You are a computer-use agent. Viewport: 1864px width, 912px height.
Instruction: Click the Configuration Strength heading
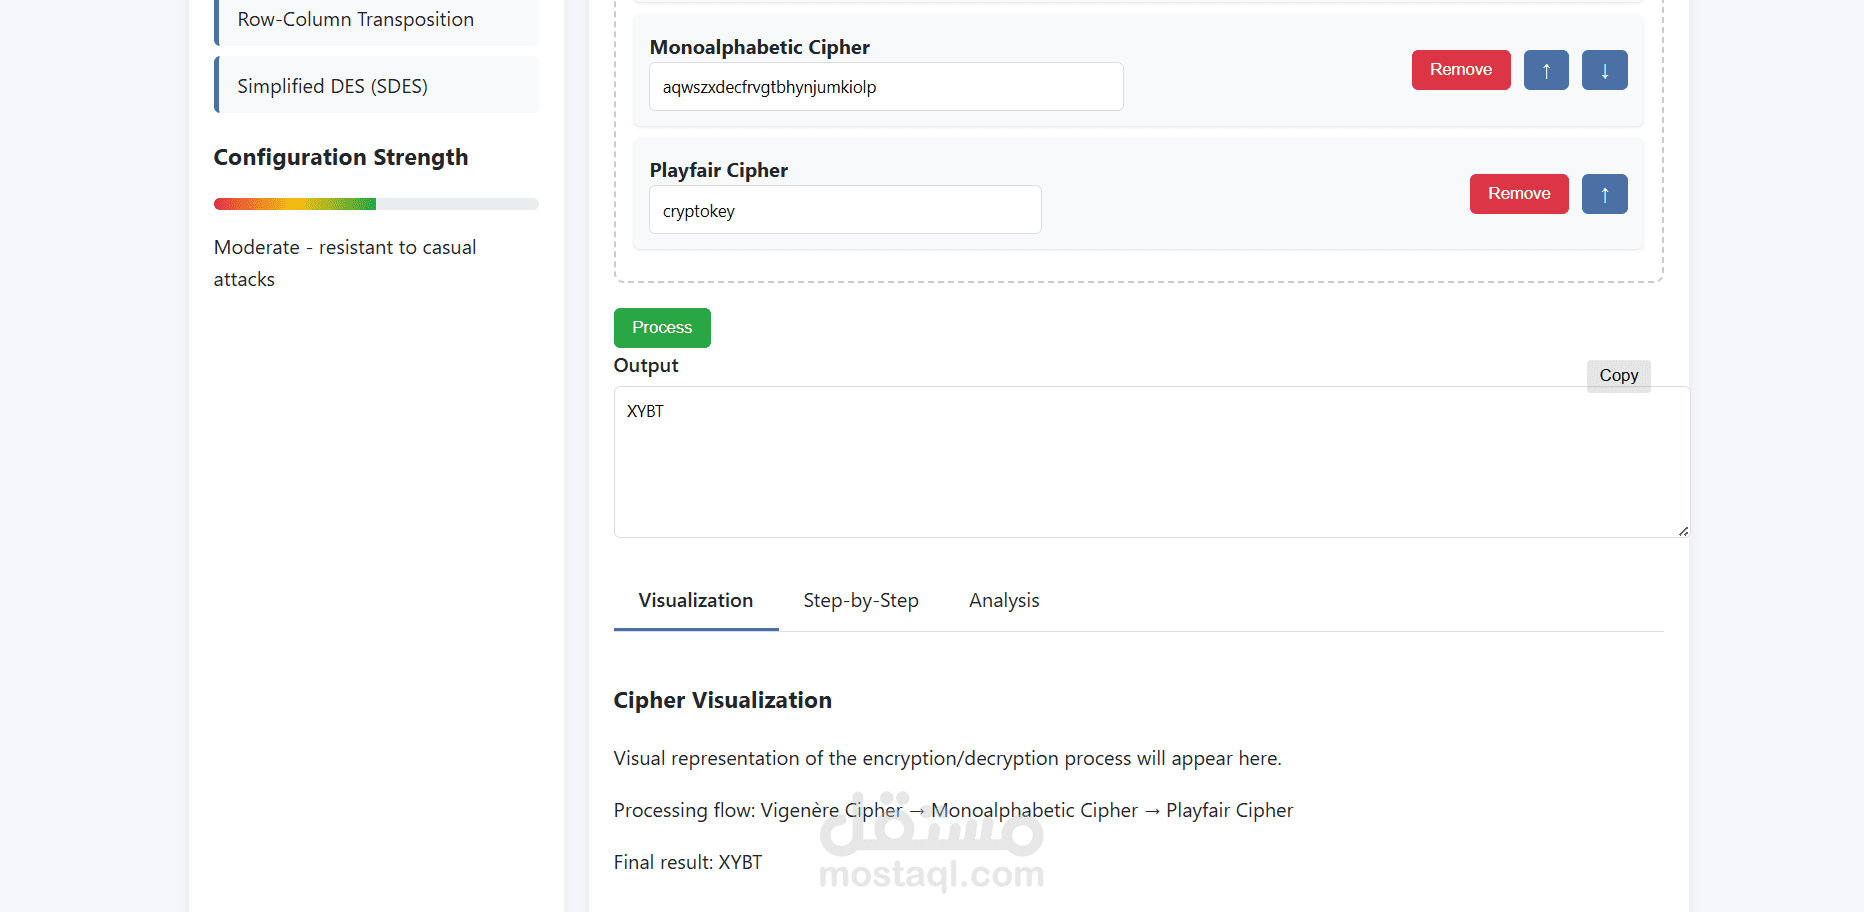coord(341,157)
